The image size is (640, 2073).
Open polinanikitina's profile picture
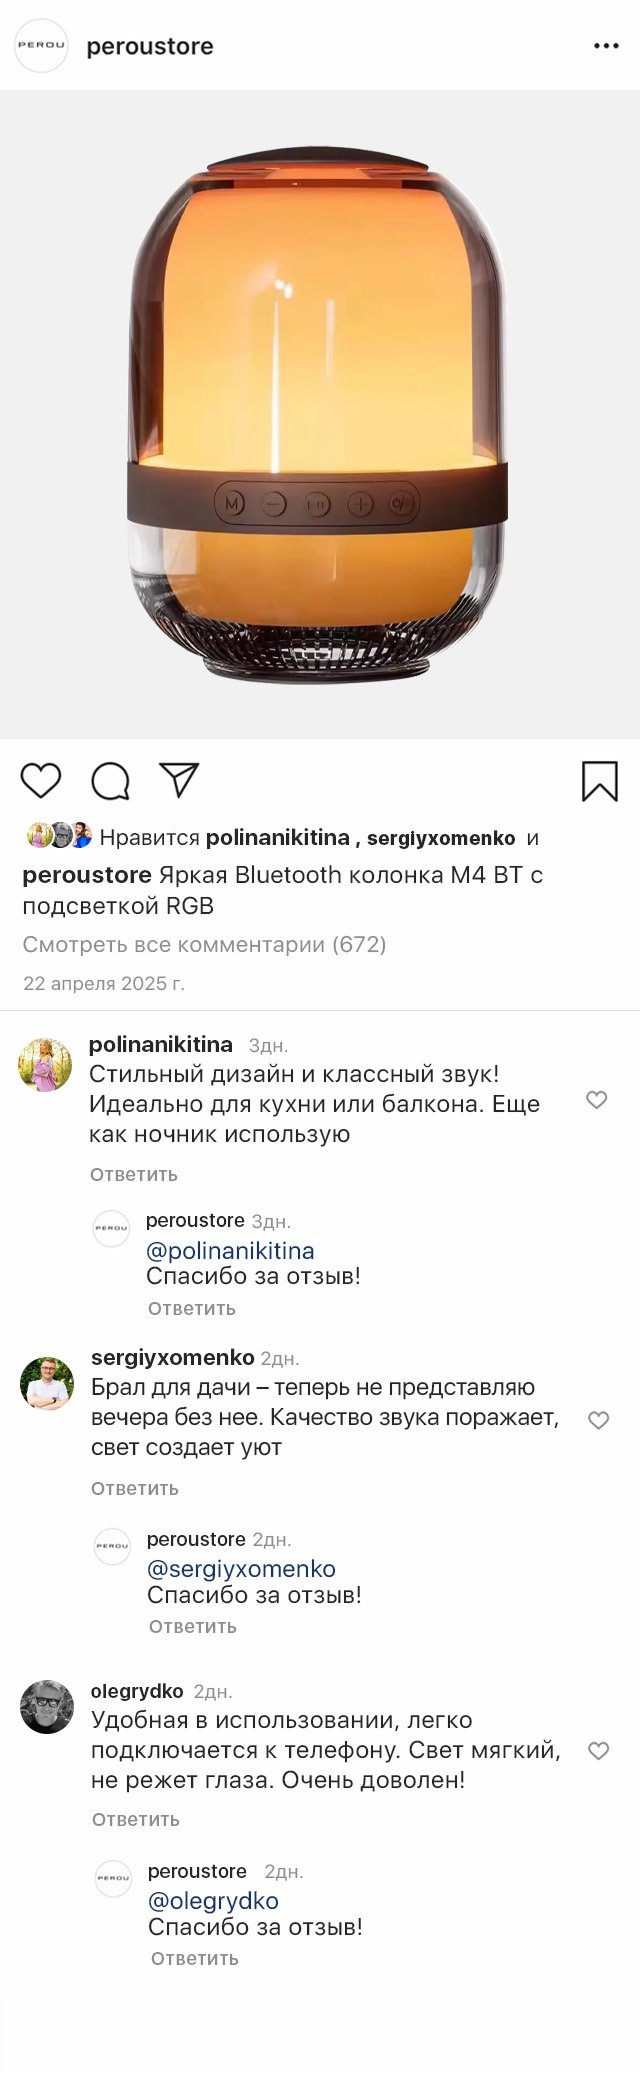click(45, 1065)
